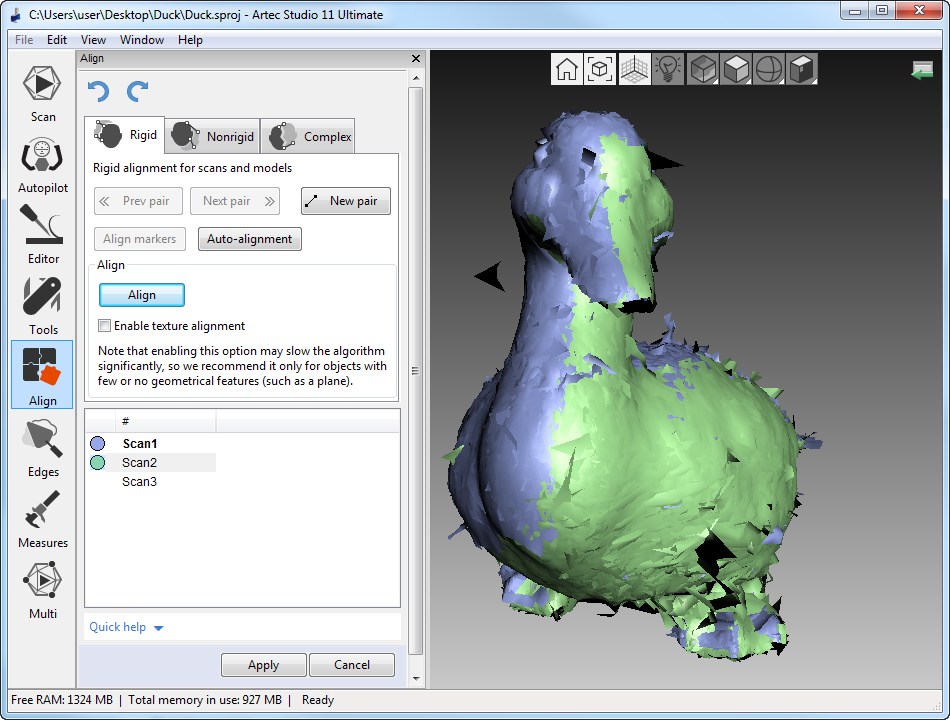Image resolution: width=950 pixels, height=720 pixels.
Task: Open the Window menu
Action: [x=142, y=40]
